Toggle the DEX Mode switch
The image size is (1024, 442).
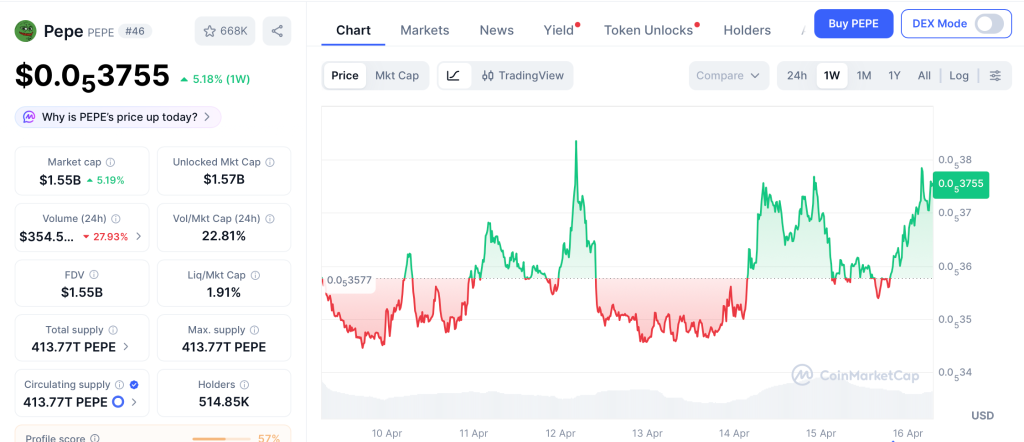point(988,24)
